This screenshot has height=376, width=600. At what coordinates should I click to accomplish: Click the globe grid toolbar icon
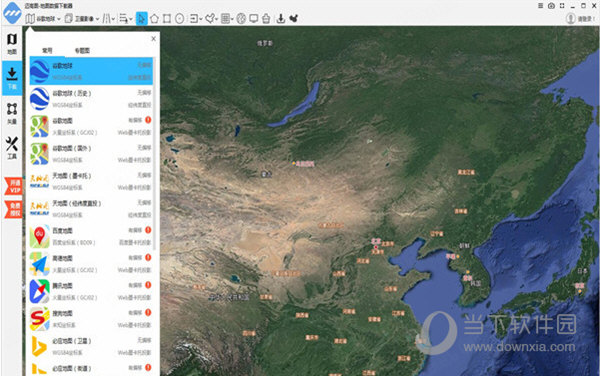(241, 18)
